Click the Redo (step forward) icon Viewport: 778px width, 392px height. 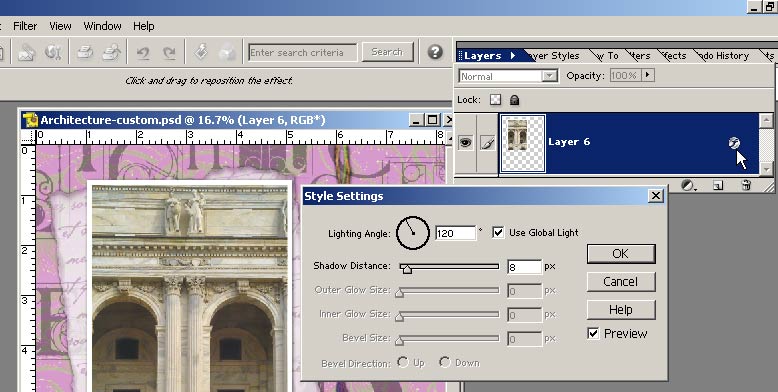tap(170, 52)
